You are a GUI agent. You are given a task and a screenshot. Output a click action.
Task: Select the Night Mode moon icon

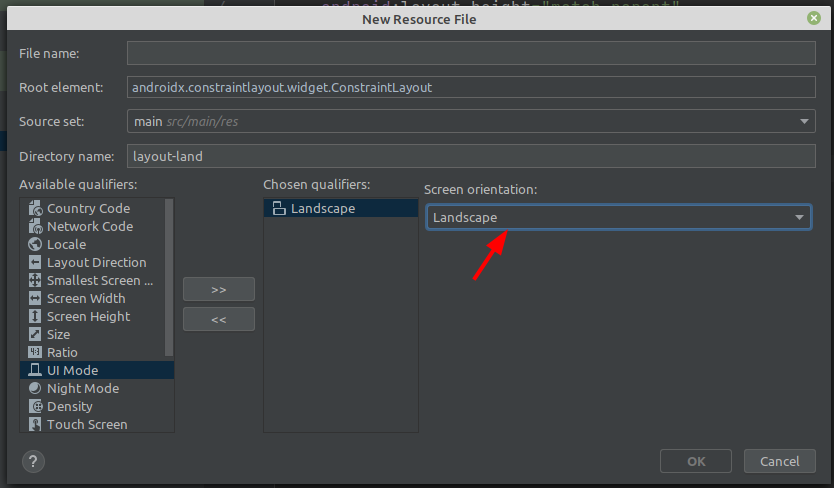point(35,389)
